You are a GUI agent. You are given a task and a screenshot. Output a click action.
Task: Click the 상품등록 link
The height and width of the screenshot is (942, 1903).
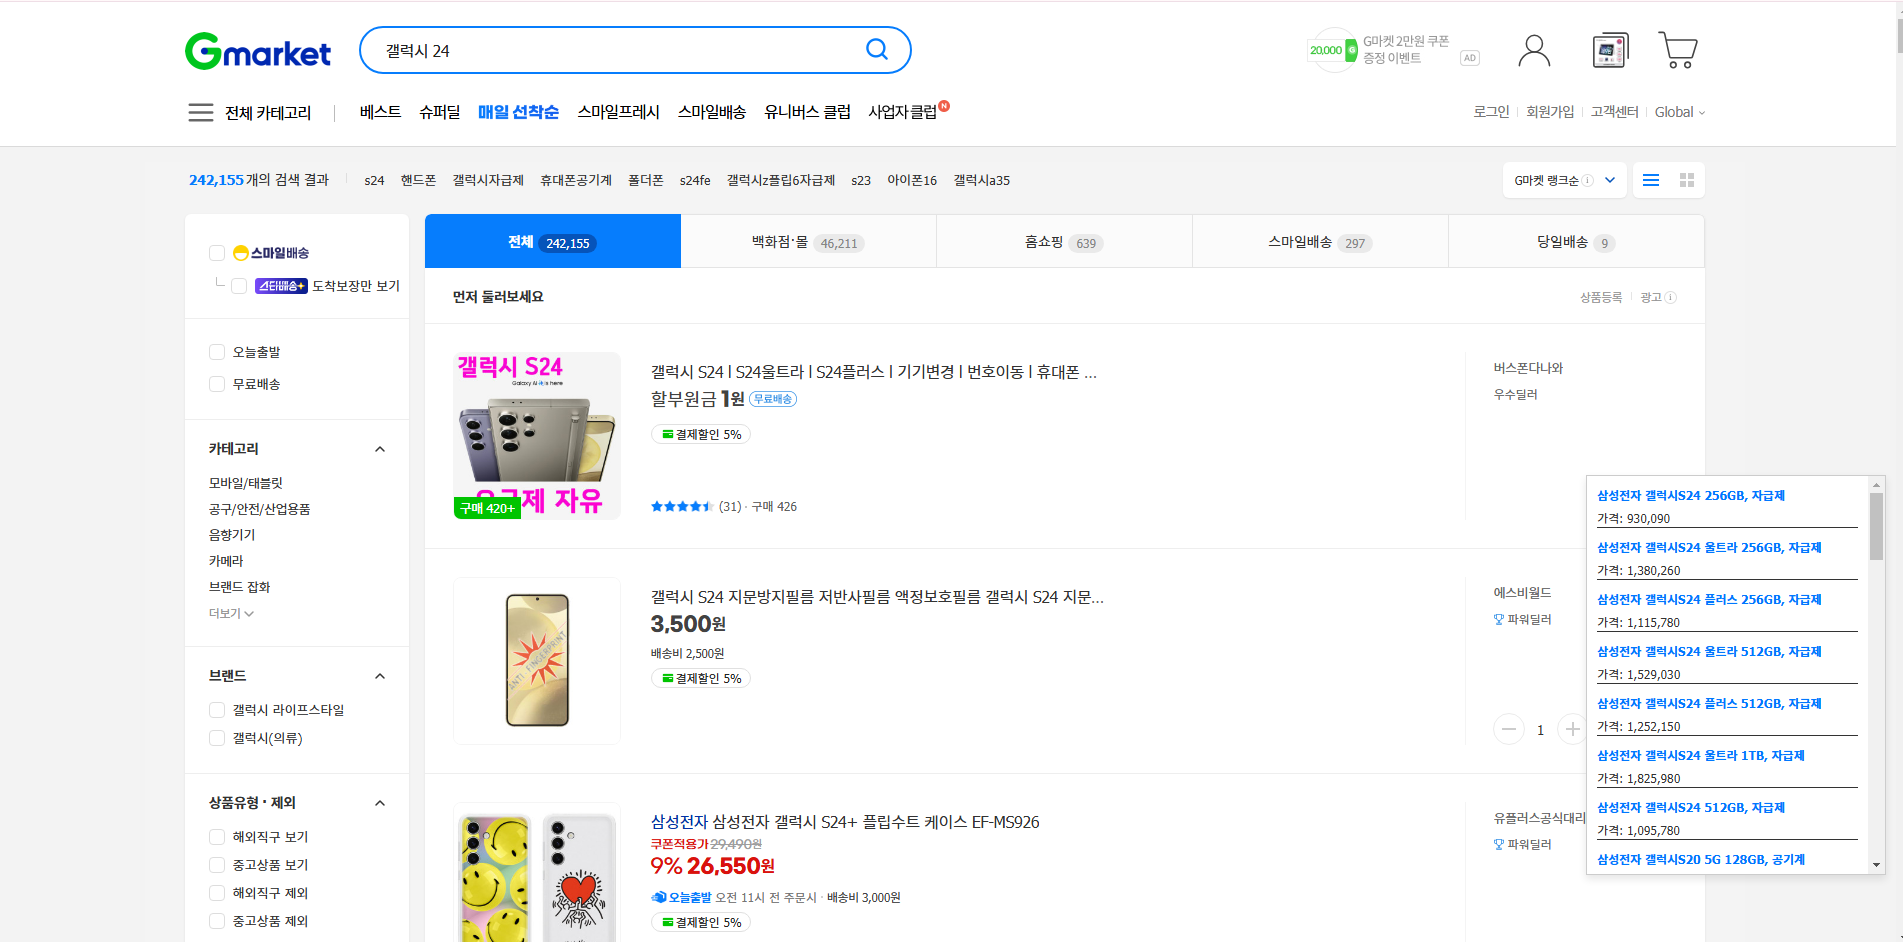(1601, 297)
